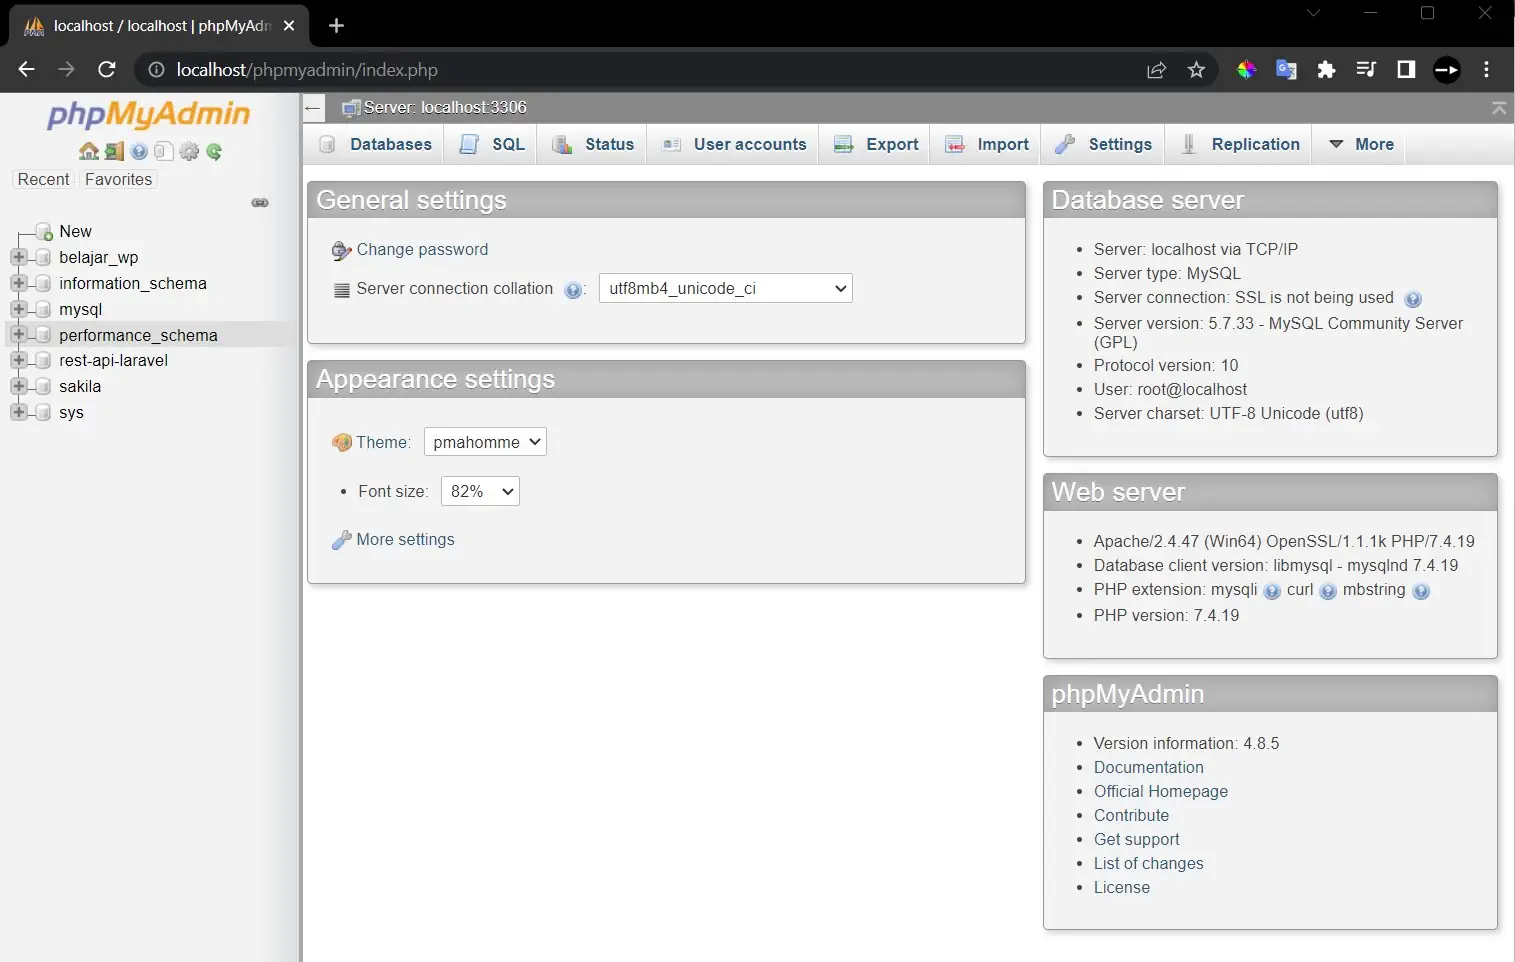Screen dimensions: 1515x962
Task: Open navigation panel settings gear icon
Action: pyautogui.click(x=189, y=151)
